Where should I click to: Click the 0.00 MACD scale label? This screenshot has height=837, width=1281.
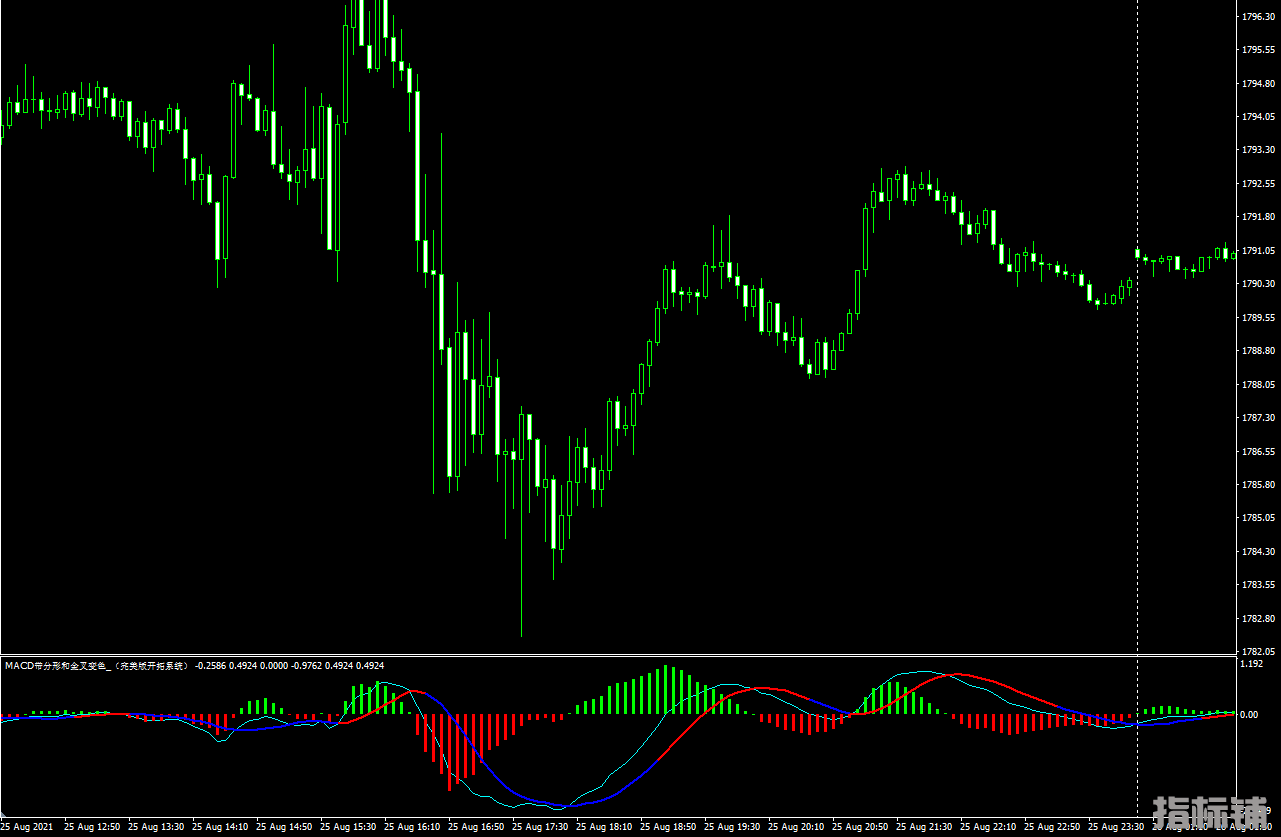click(x=1249, y=715)
